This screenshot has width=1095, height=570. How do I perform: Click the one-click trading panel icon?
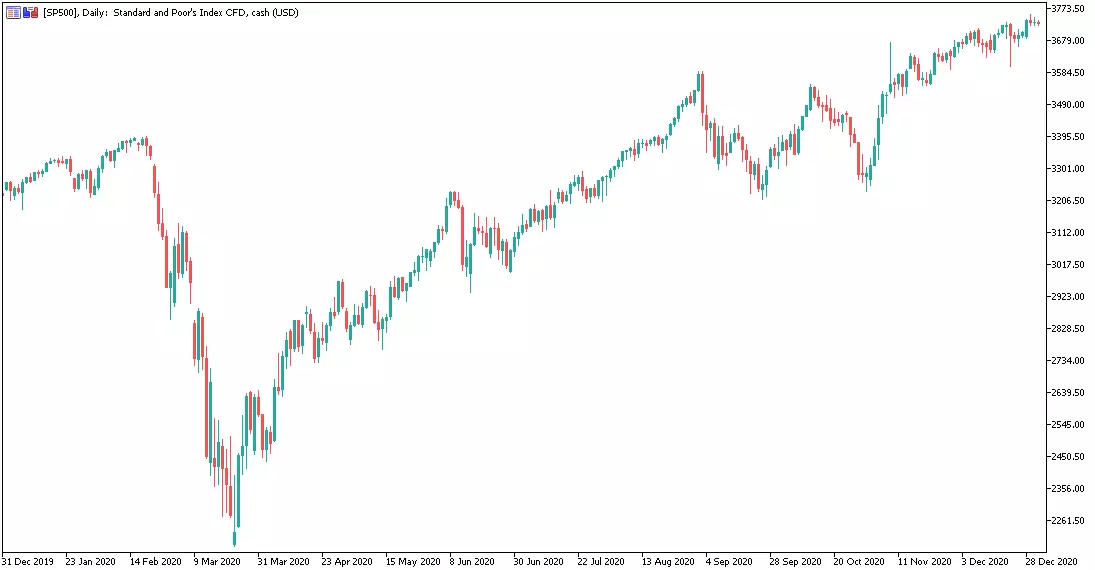[13, 13]
